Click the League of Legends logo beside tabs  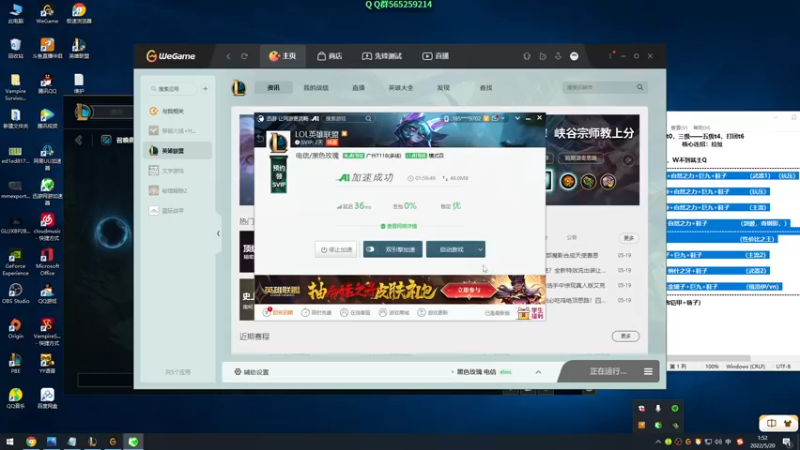click(x=239, y=88)
